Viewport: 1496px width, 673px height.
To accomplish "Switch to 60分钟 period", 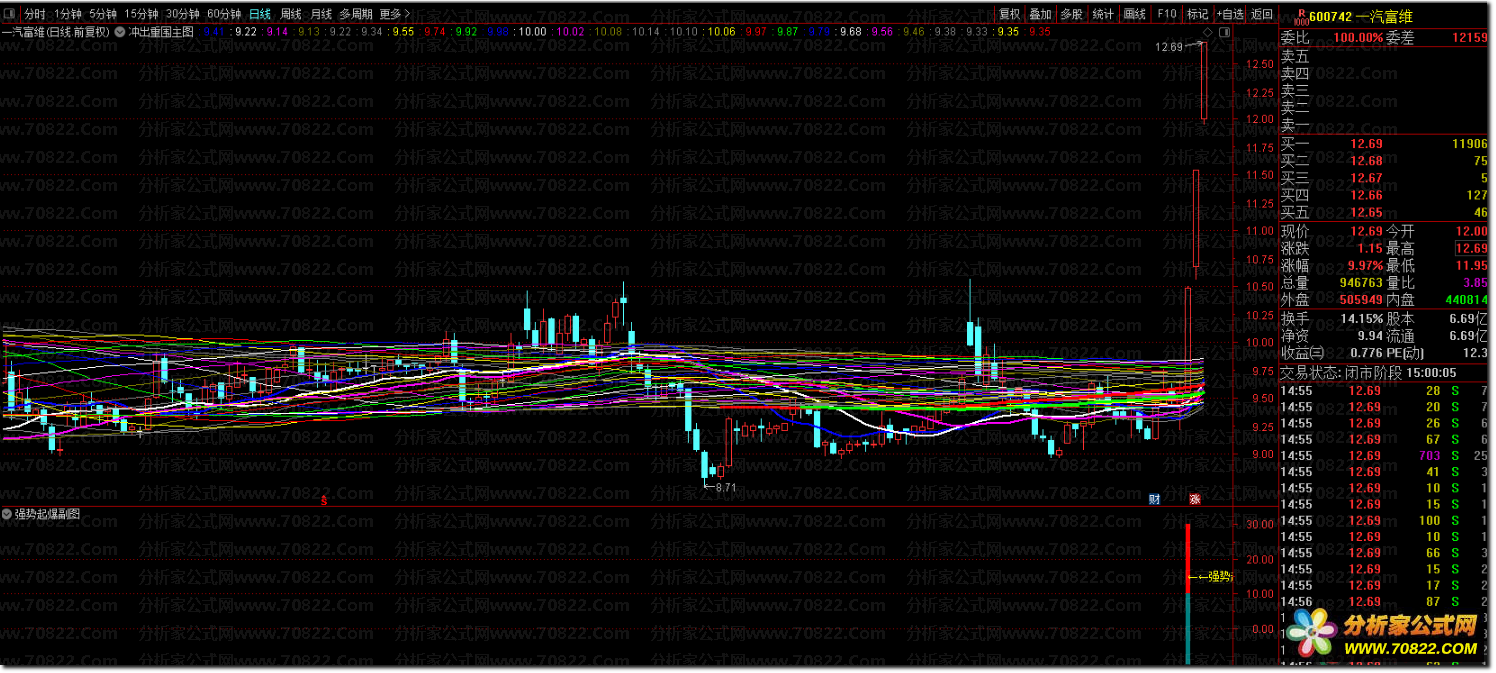I will [224, 14].
